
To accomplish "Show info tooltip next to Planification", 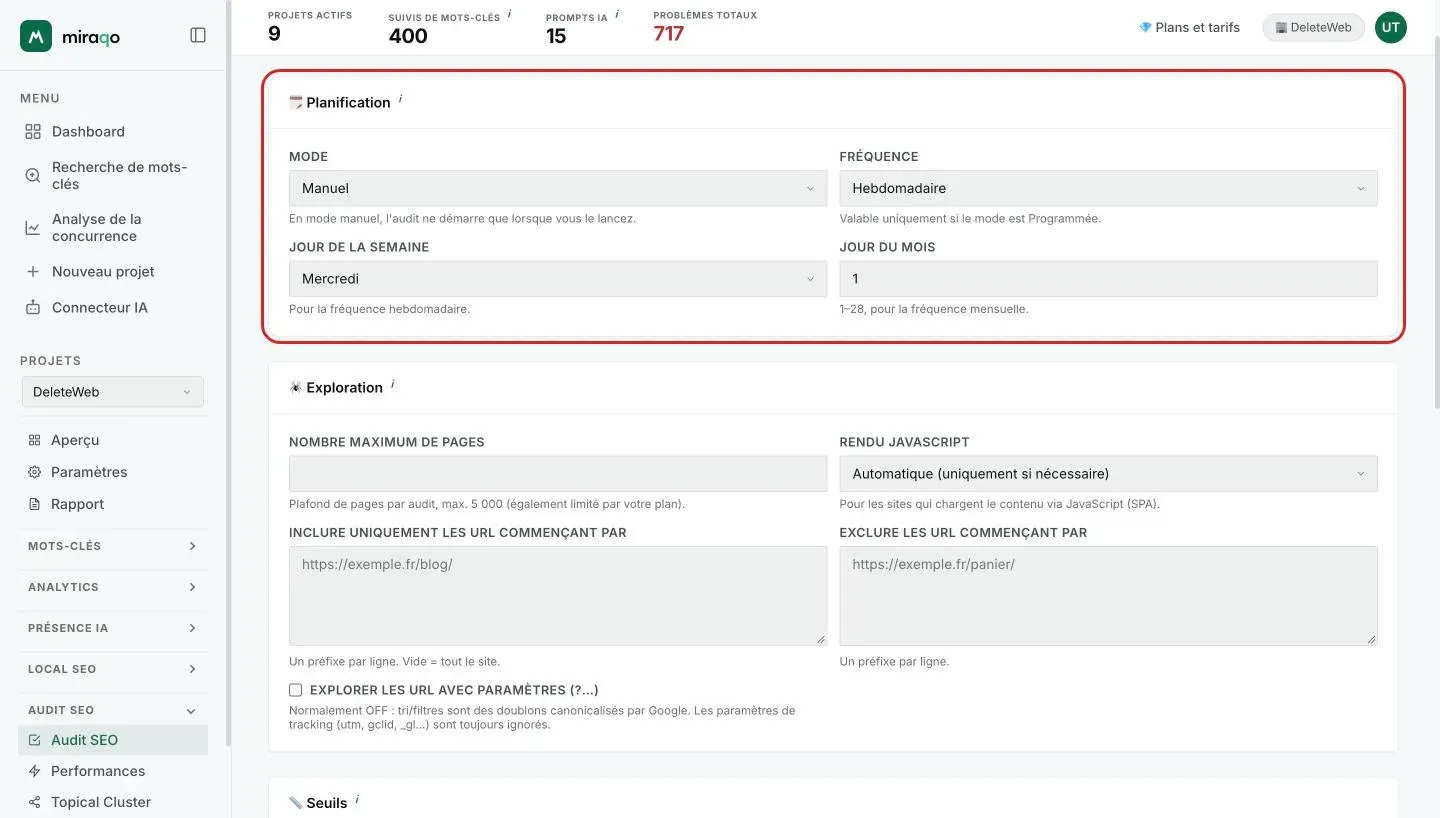I will point(400,99).
